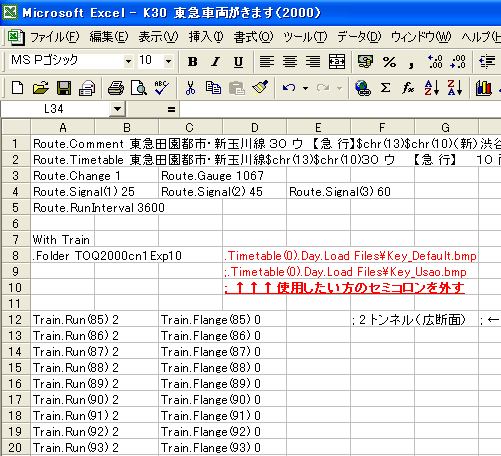Click the Edit Formula equals button
Viewport: 501px width, 456px height.
coord(171,109)
